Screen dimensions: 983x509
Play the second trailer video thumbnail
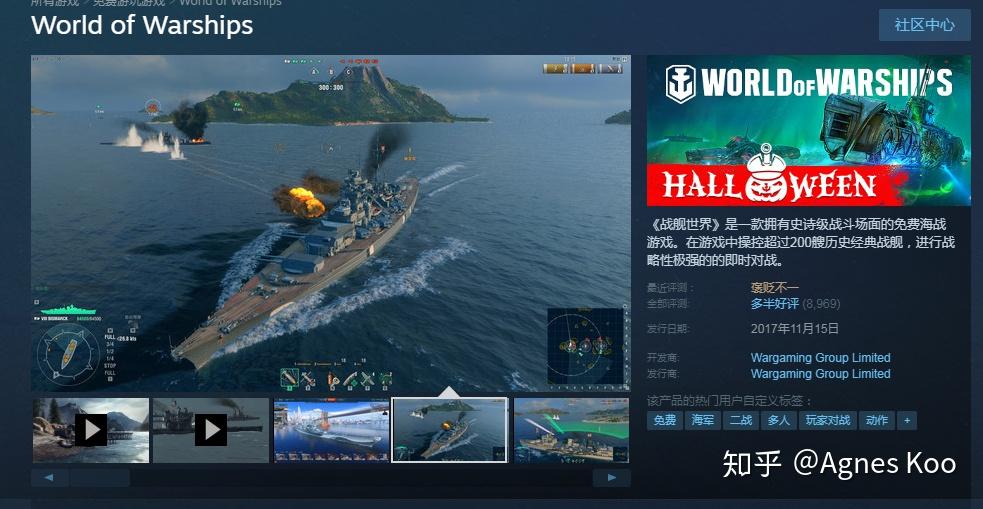click(211, 430)
